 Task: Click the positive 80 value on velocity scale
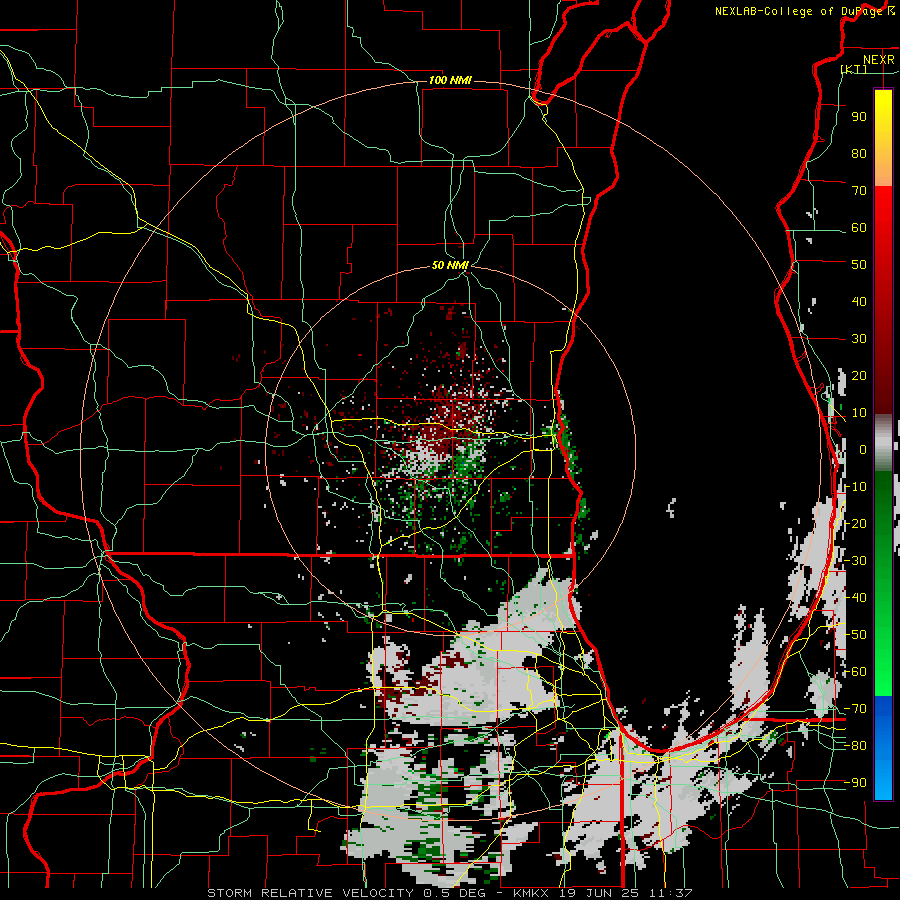pos(859,153)
